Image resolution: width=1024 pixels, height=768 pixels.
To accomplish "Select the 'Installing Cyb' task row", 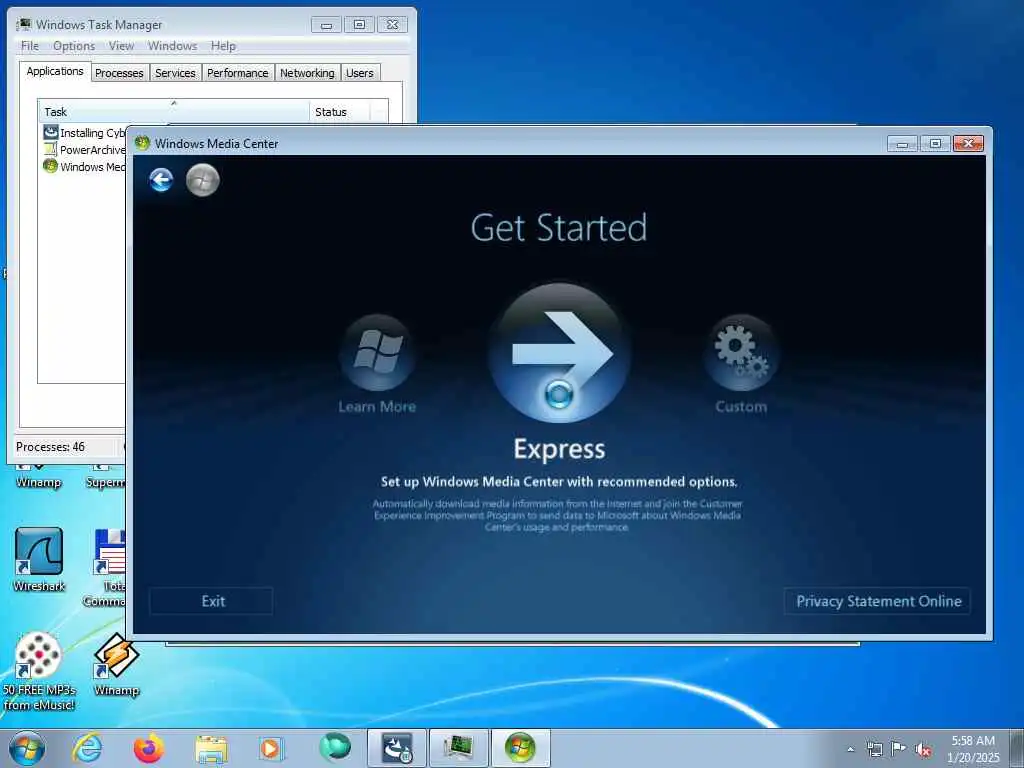I will pyautogui.click(x=84, y=133).
